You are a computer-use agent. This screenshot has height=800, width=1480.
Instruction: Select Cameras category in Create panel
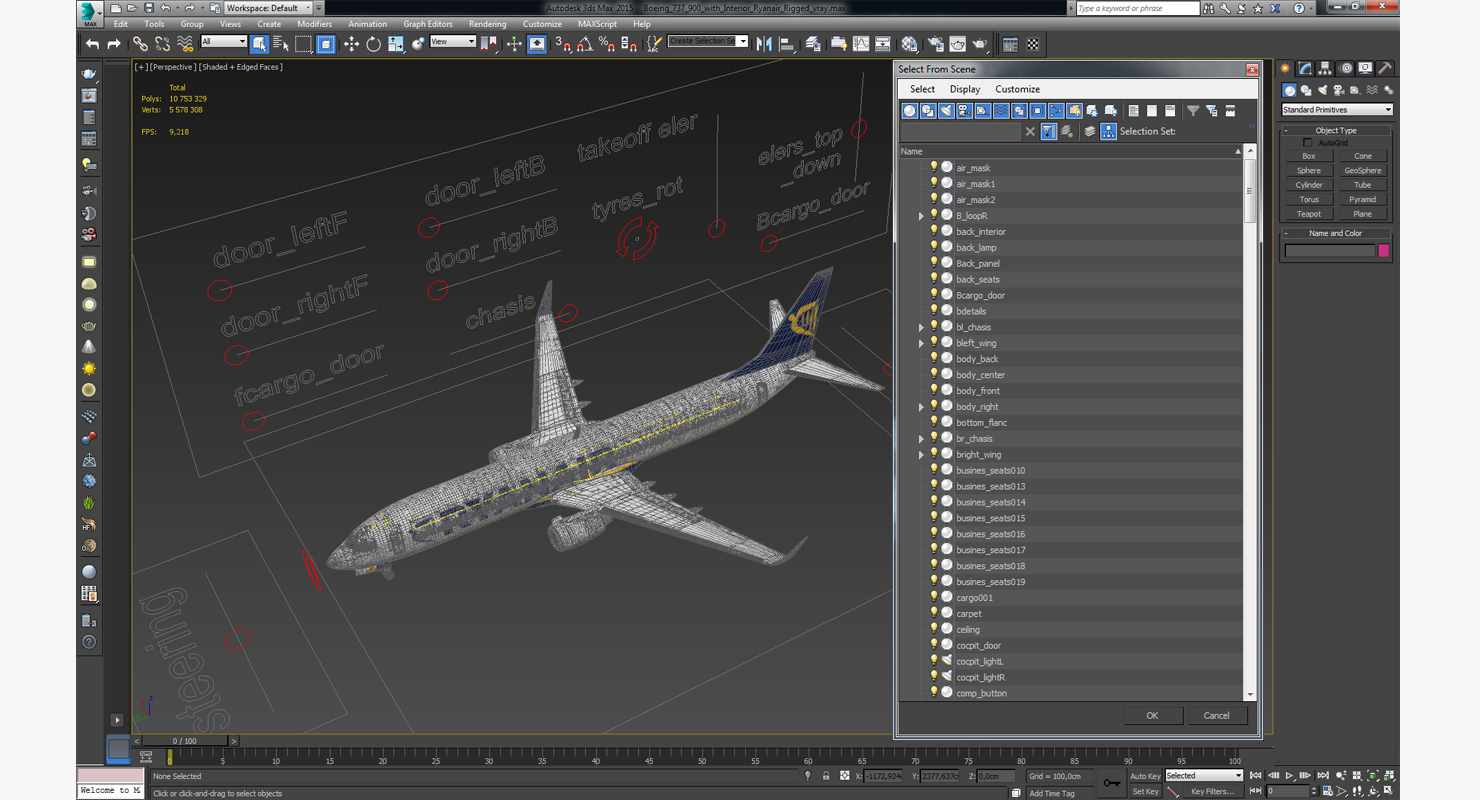point(1338,91)
